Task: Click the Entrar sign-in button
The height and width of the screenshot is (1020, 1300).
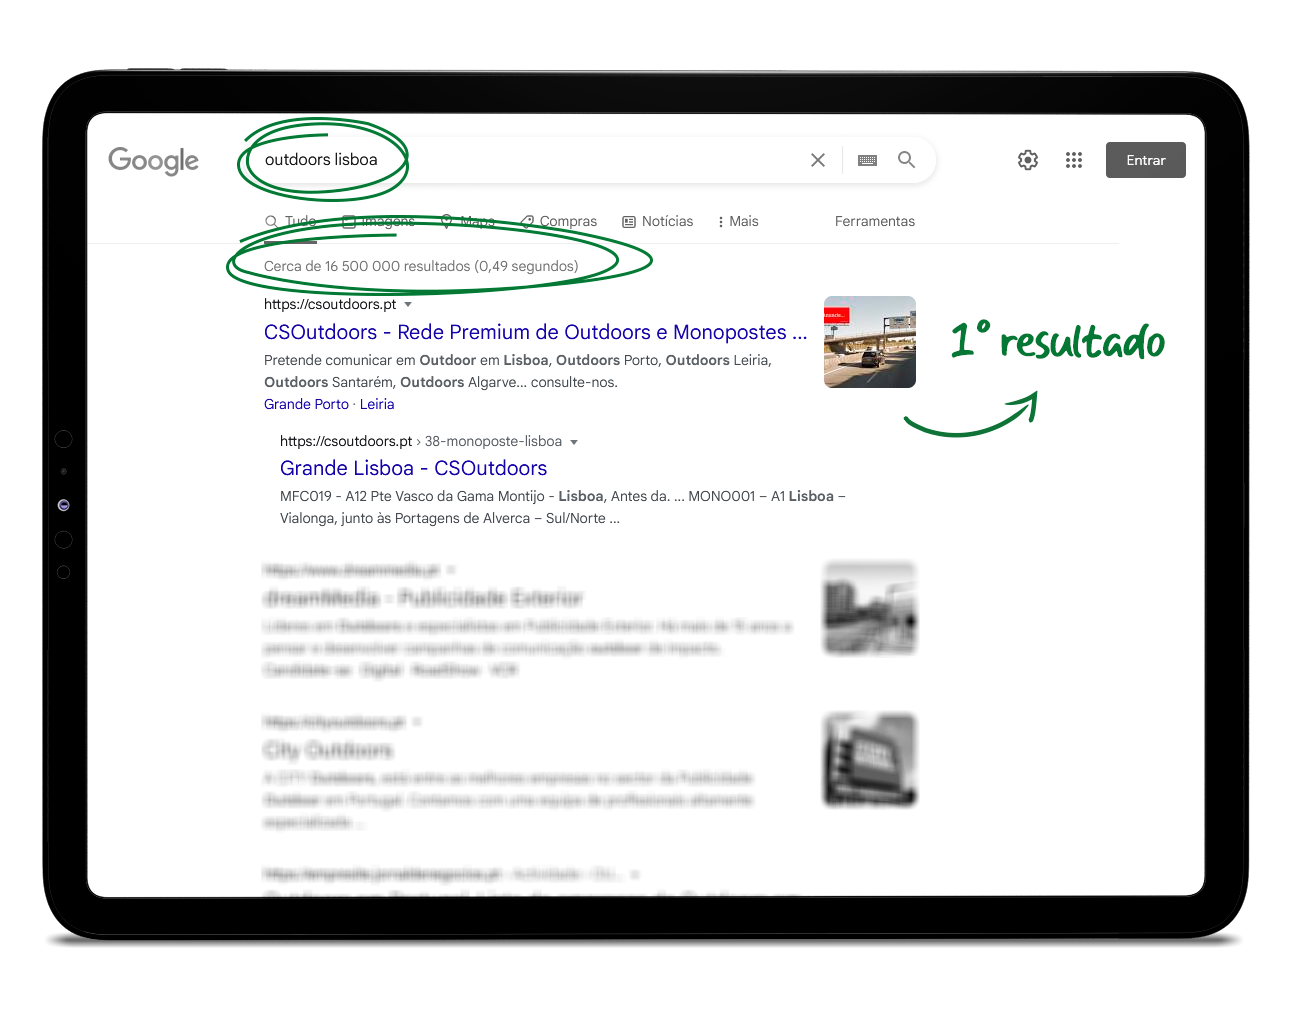Action: click(1146, 160)
